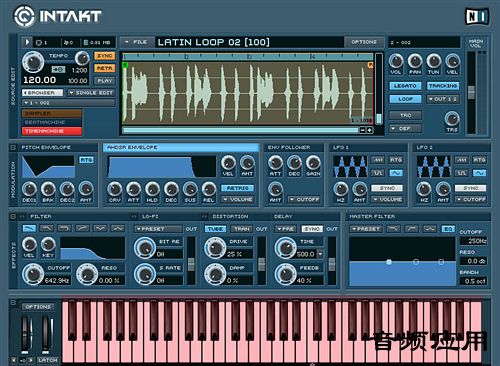
Task: Select the sine waveform icon in LFO 1
Action: [396, 173]
